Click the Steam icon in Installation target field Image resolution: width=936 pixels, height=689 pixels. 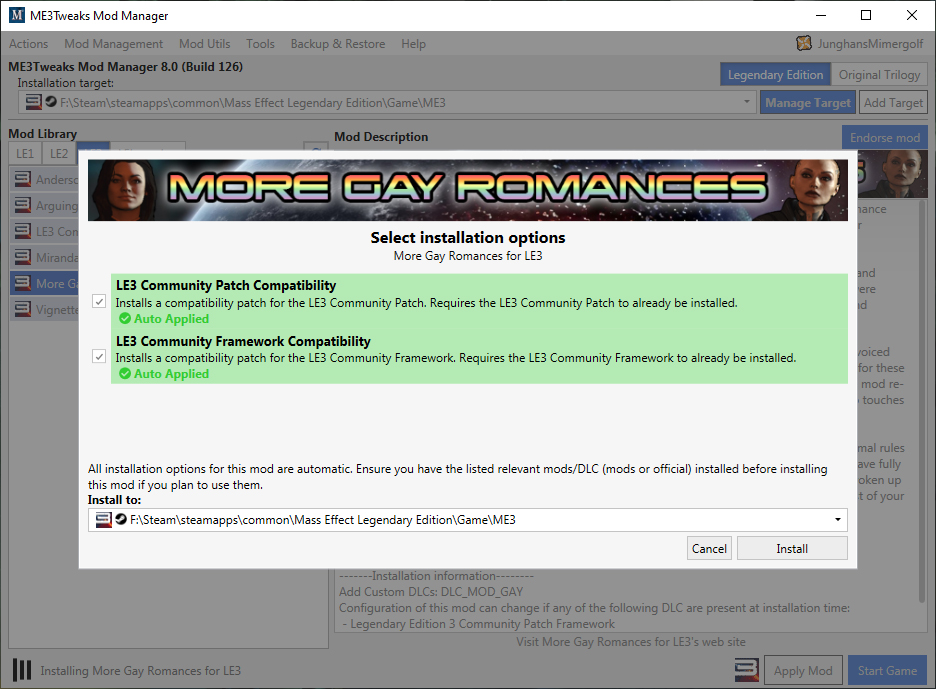tap(51, 101)
